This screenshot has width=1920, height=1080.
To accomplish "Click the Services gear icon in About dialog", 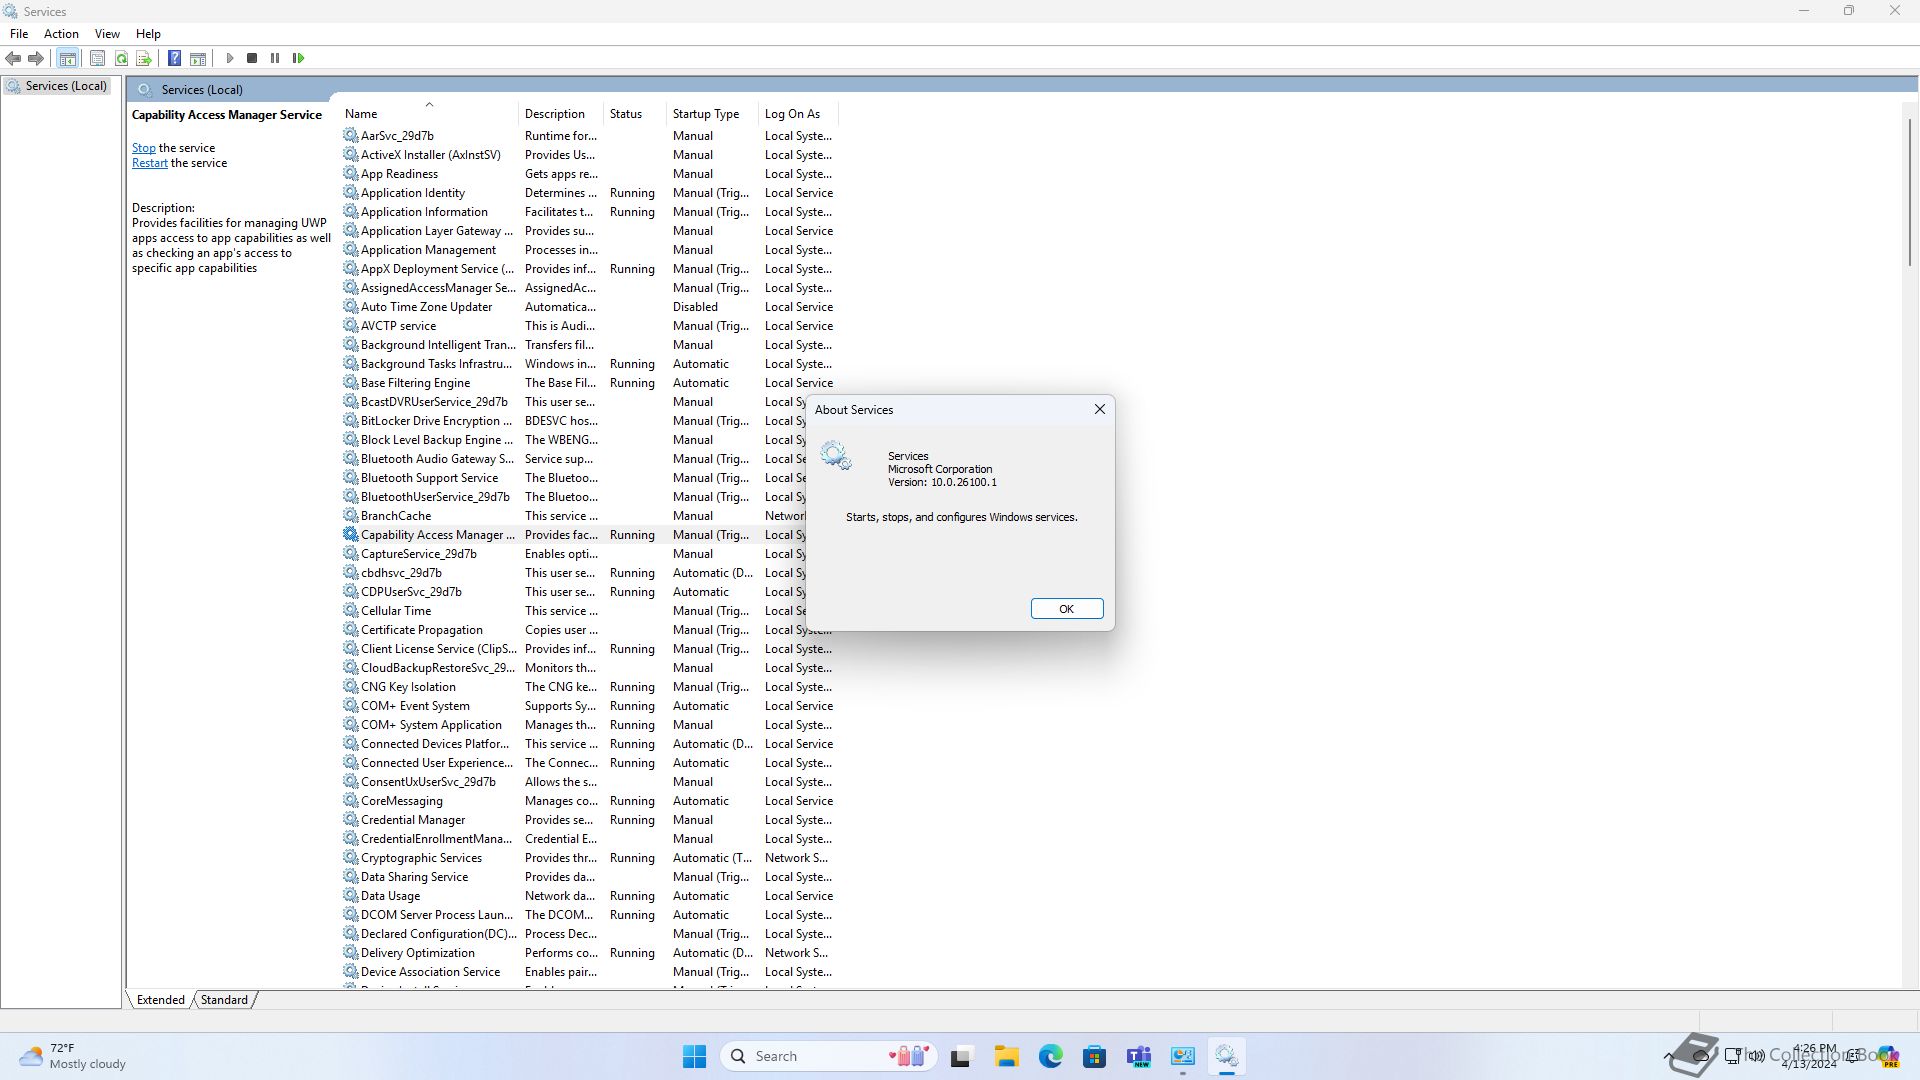I will click(x=836, y=456).
